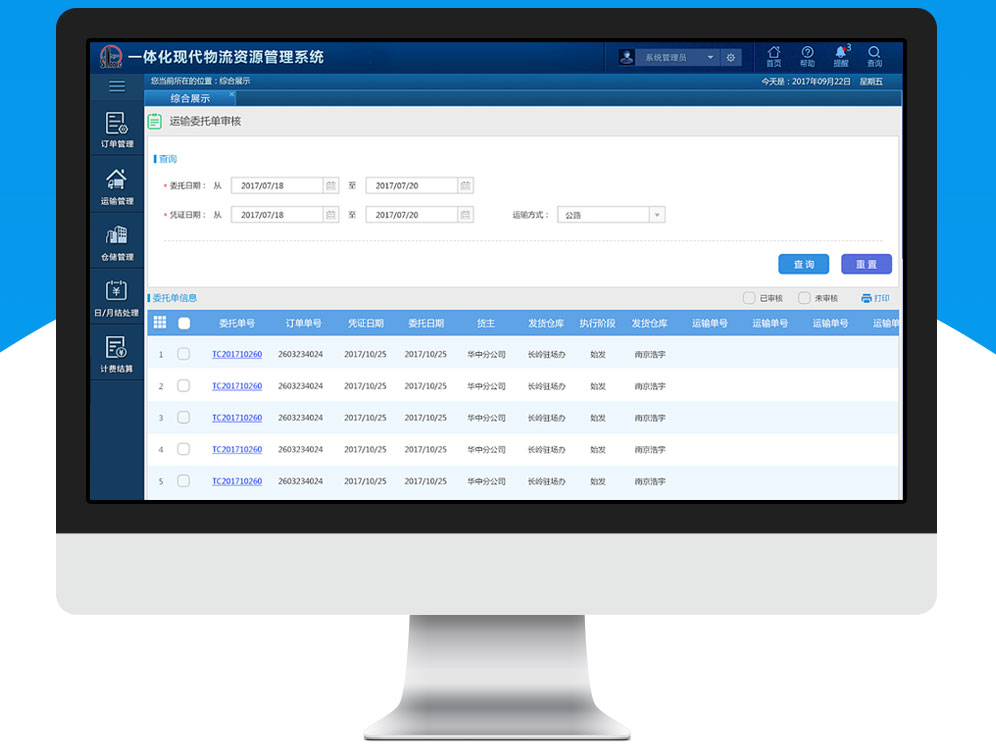Open calendar for 委托日期 start date
The width and height of the screenshot is (996, 750).
[x=331, y=185]
